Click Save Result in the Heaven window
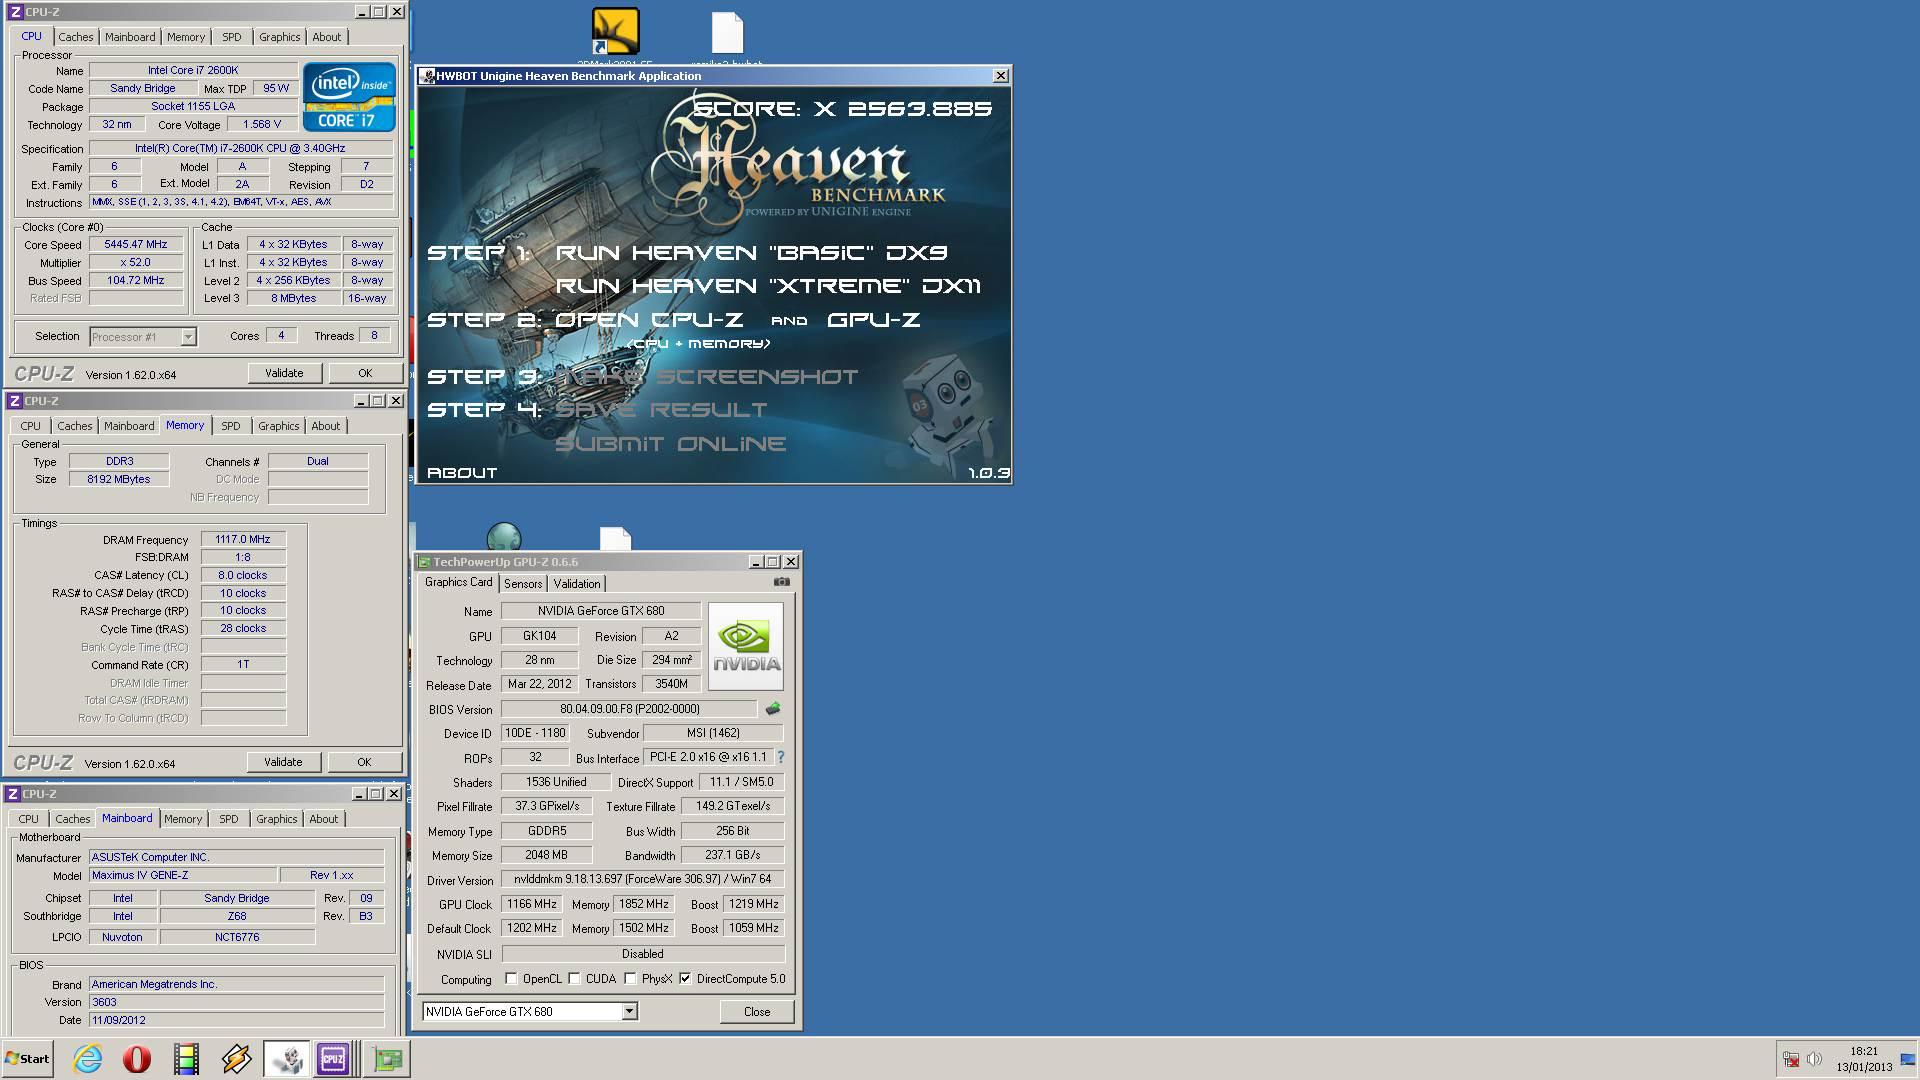Screen dimensions: 1920x1080 pos(661,410)
